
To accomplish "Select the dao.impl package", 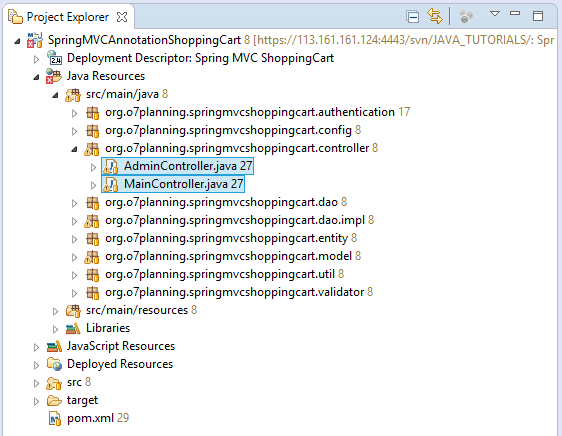I will [x=229, y=220].
